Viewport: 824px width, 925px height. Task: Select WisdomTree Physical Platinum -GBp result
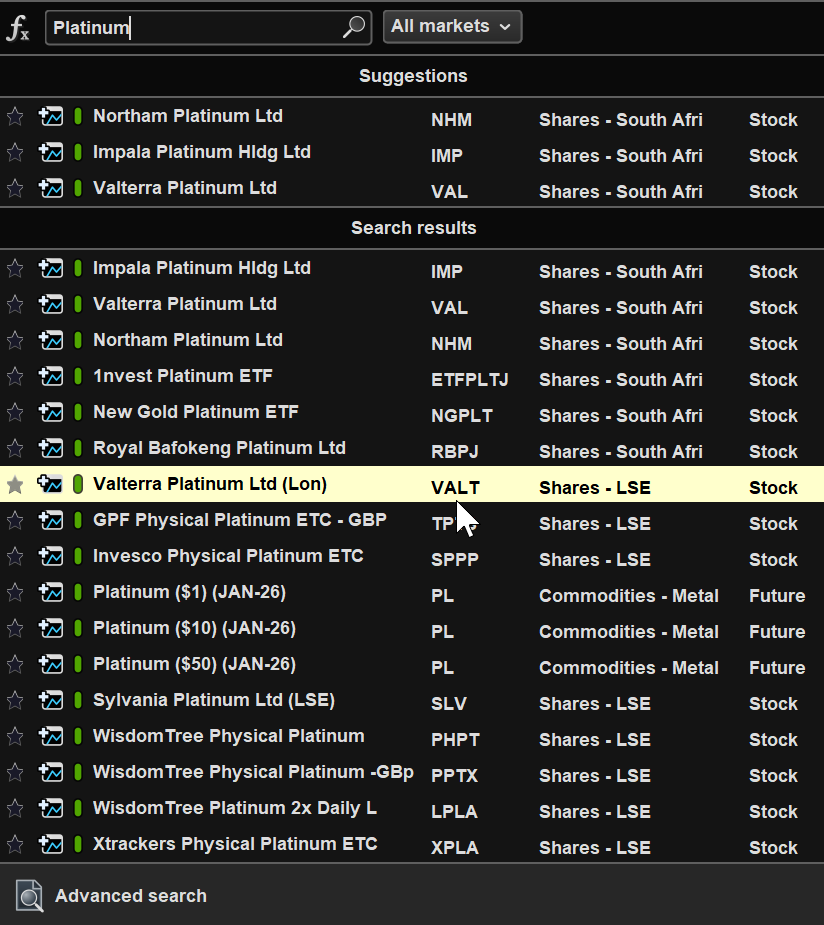click(412, 772)
